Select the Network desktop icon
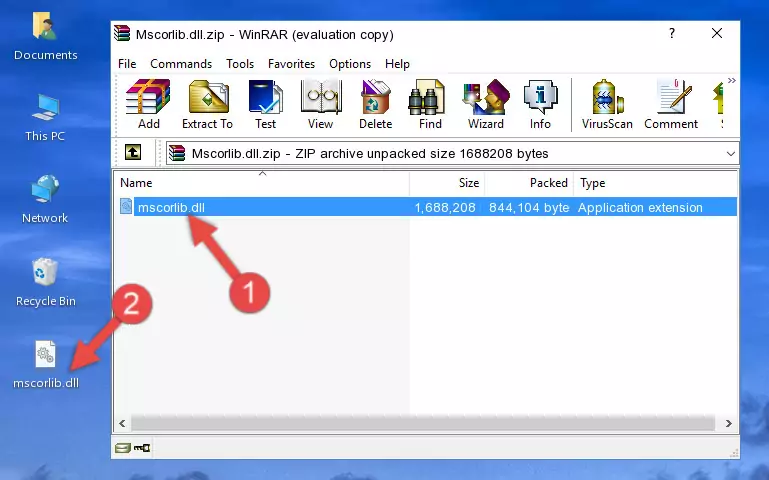 45,200
